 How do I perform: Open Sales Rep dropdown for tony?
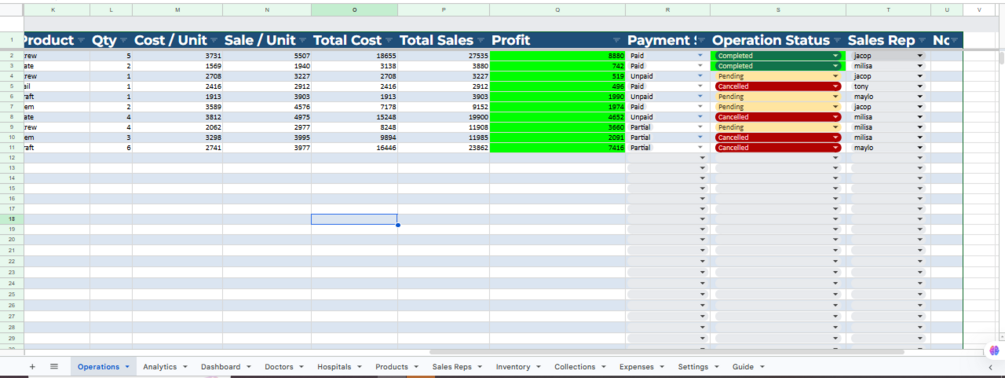[920, 86]
